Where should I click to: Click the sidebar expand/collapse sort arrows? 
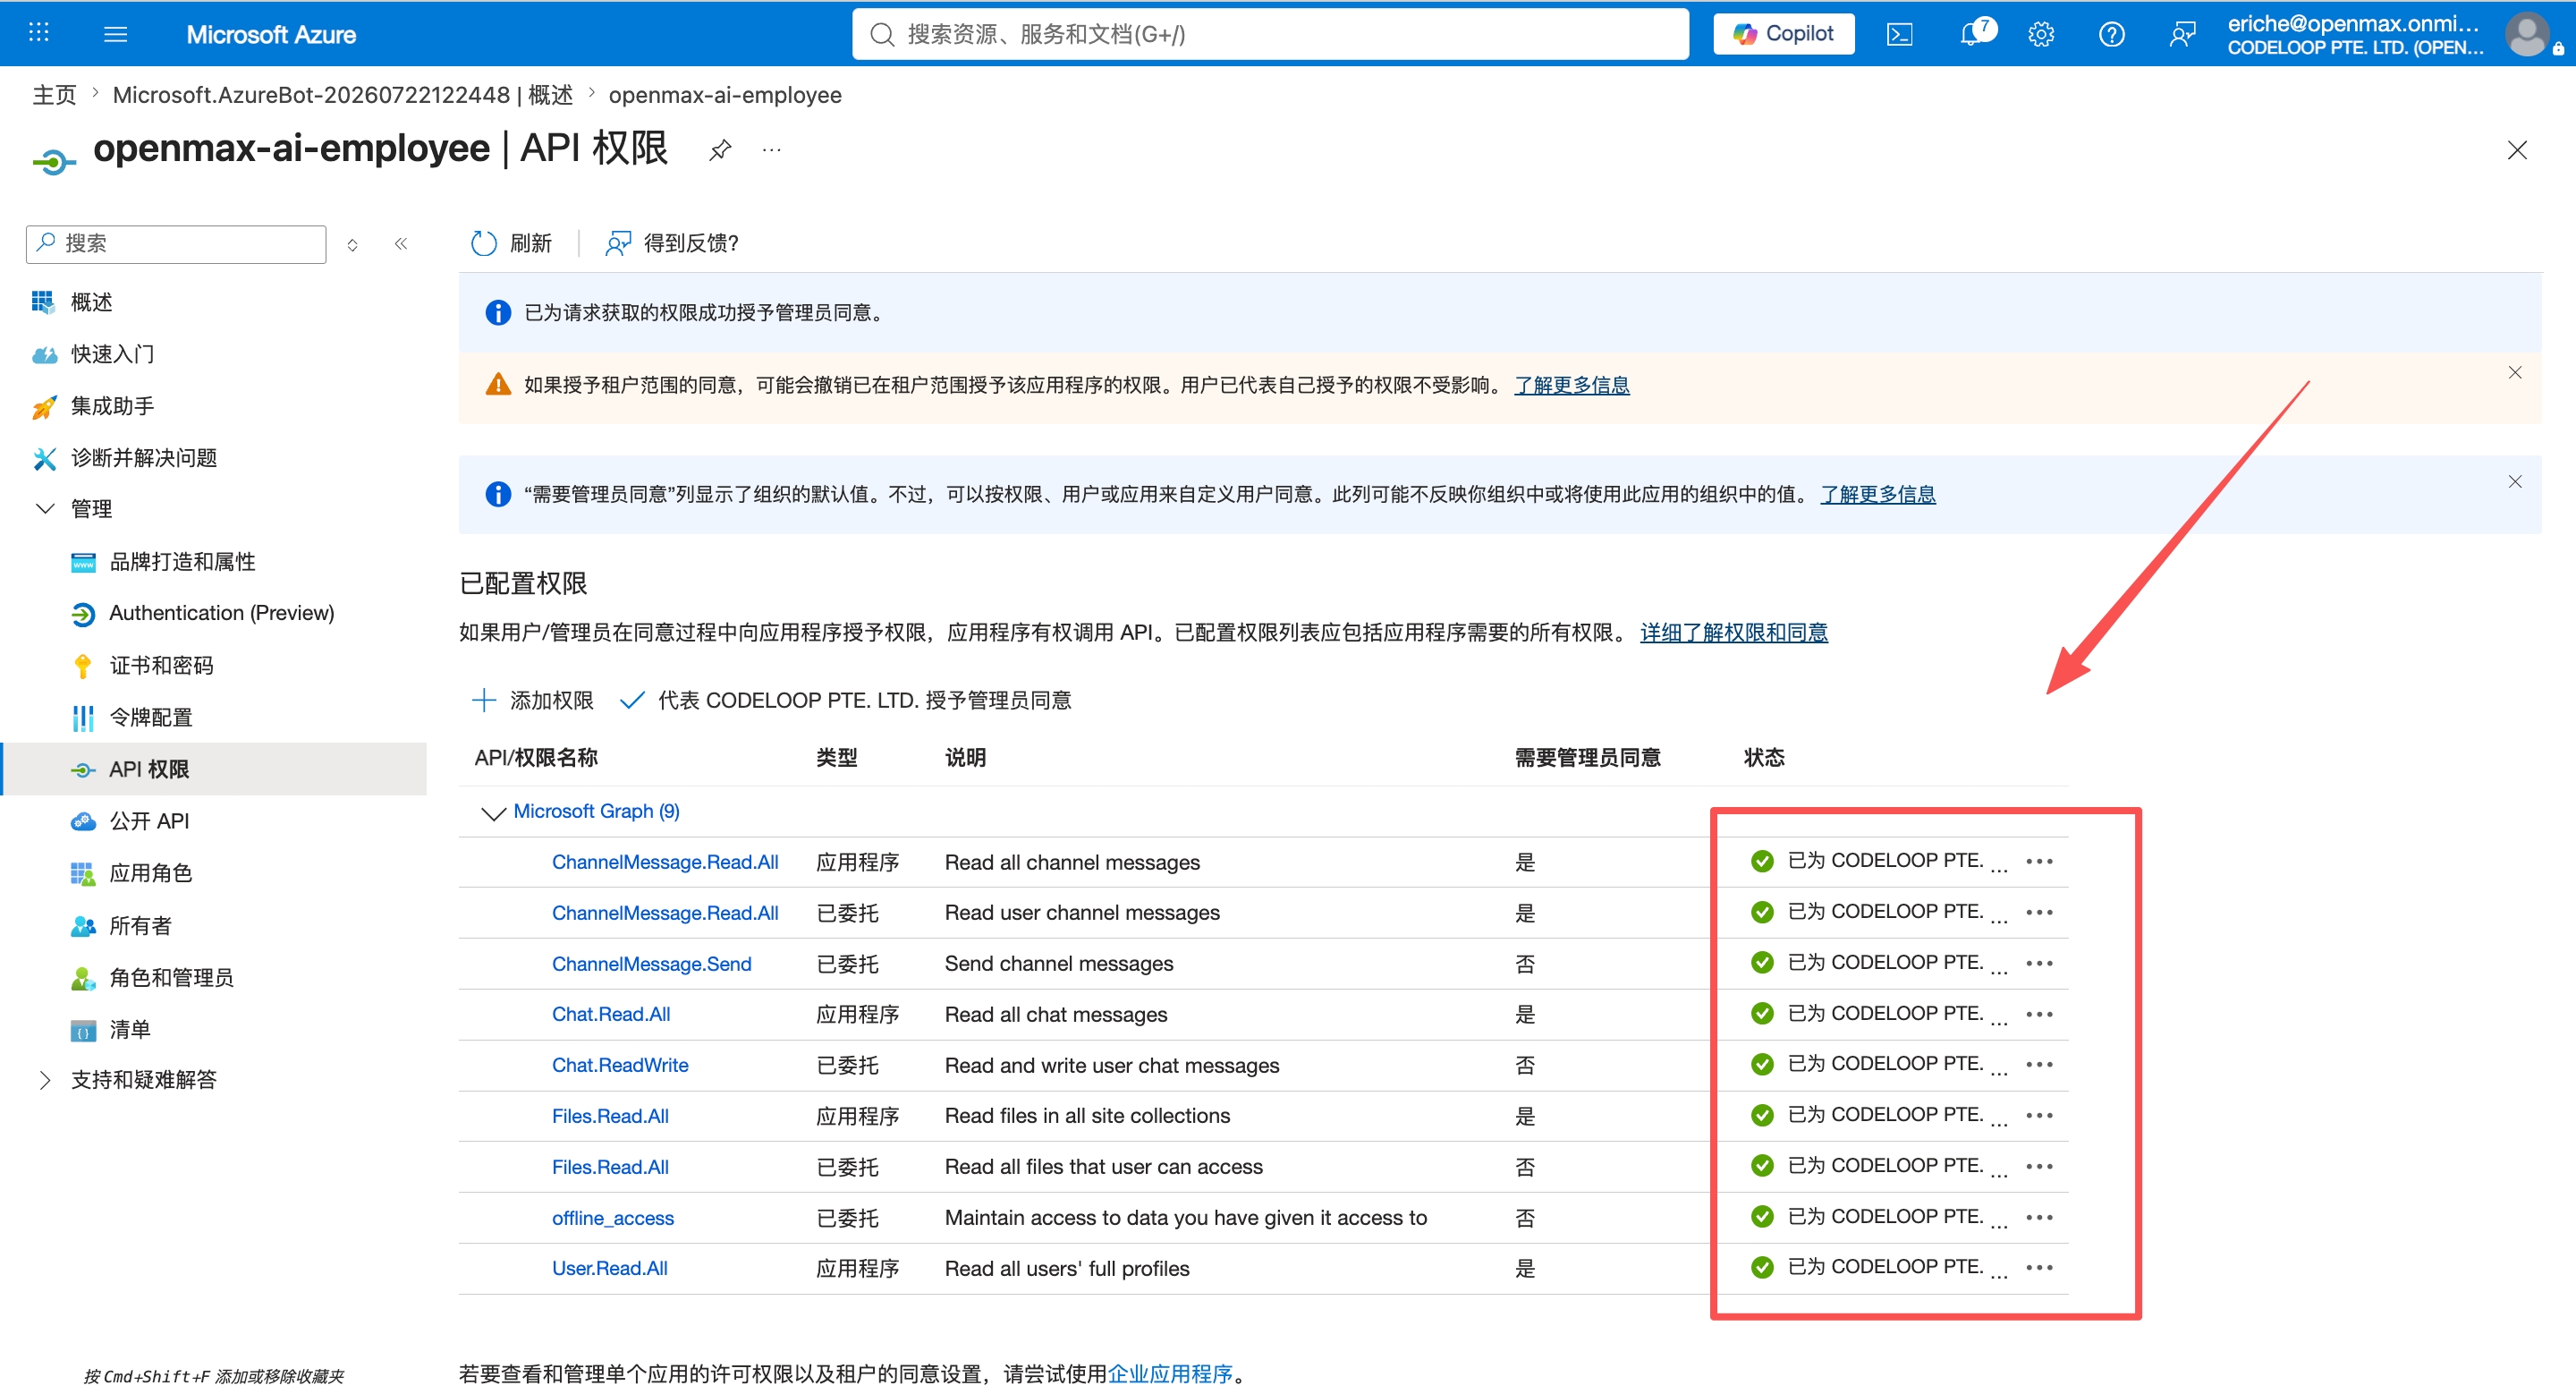352,245
